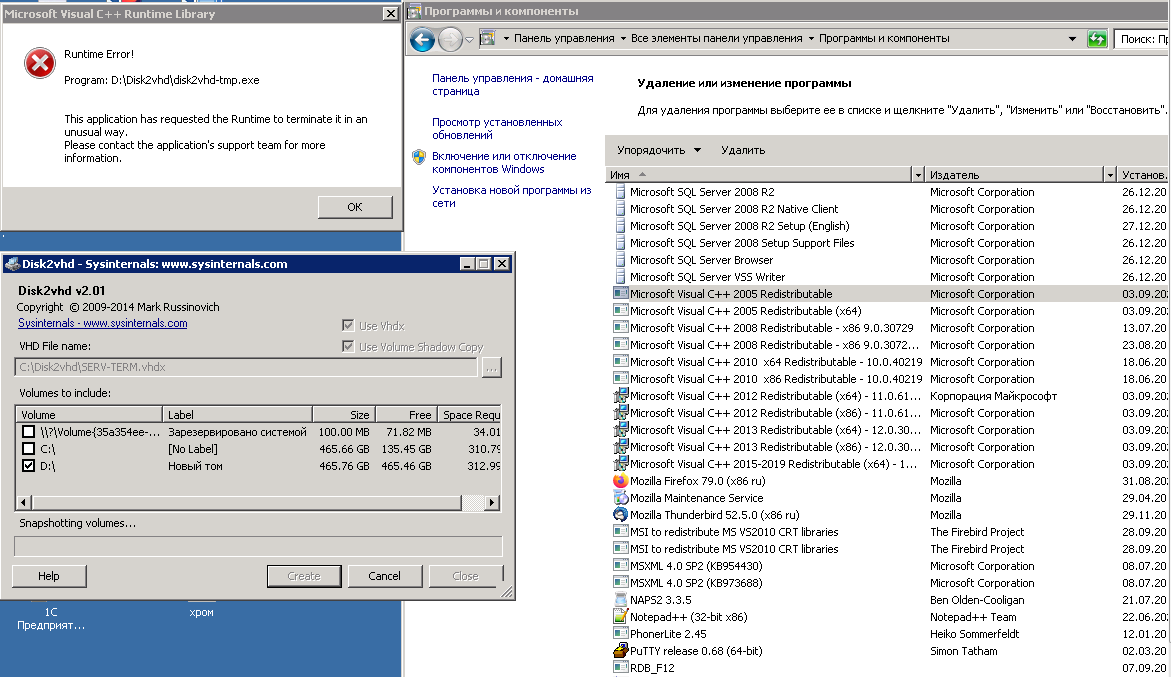Click the Mozilla Firefox 79.0 icon

(620, 481)
